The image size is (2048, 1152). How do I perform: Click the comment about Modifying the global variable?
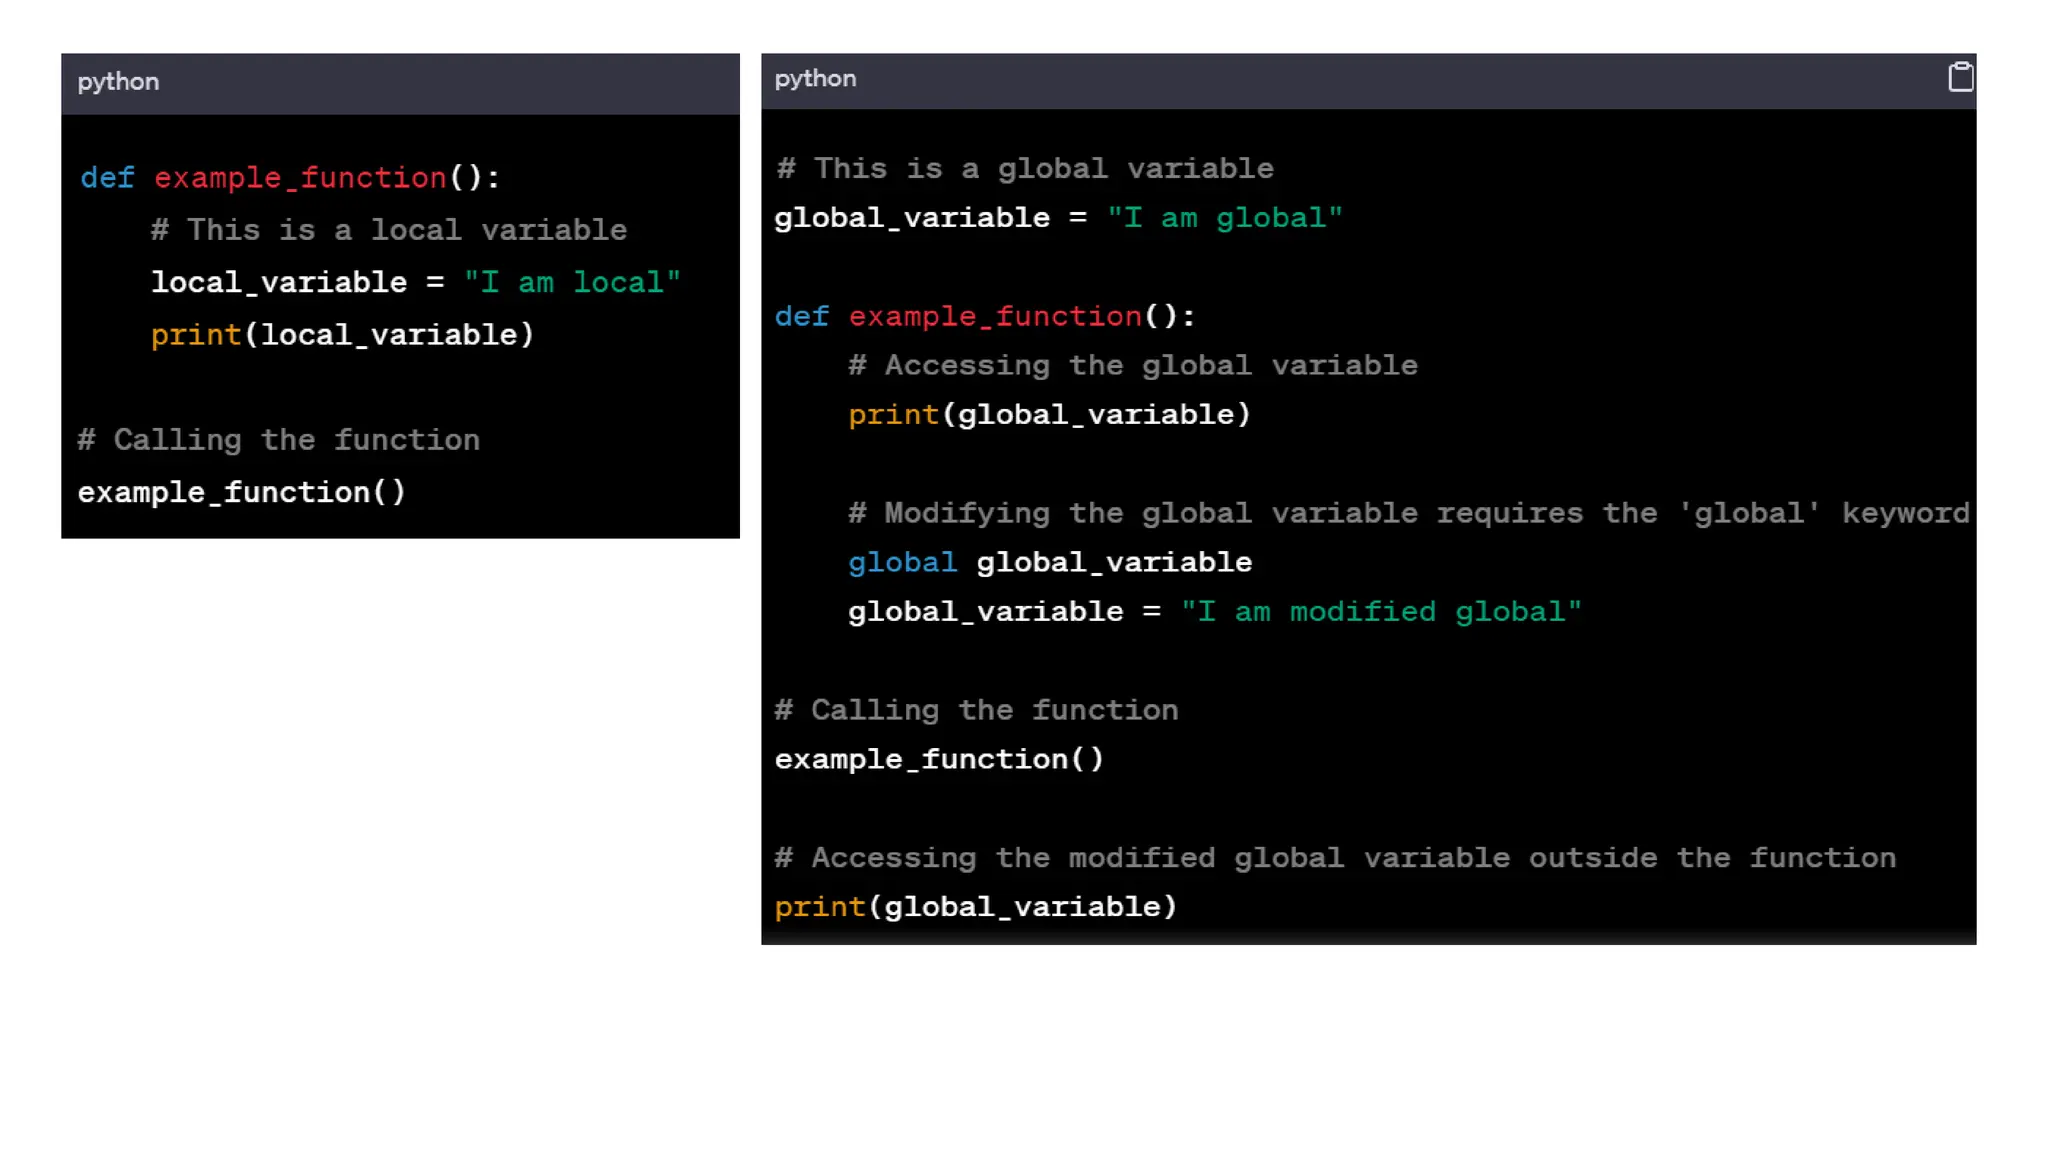pos(1408,513)
